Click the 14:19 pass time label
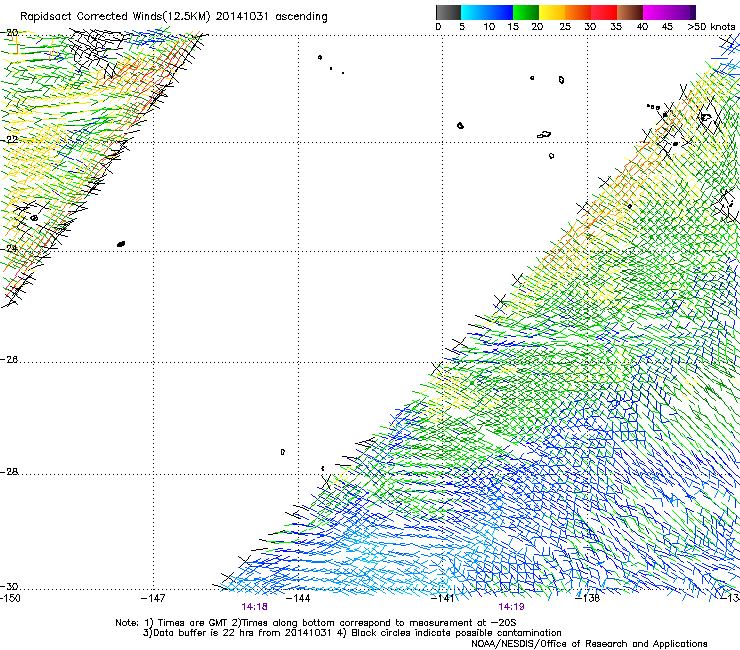 click(512, 607)
